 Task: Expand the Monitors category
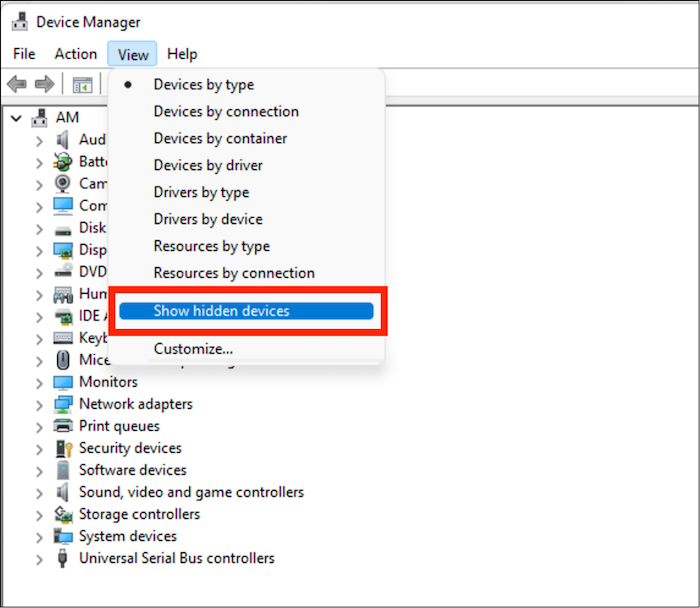39,383
